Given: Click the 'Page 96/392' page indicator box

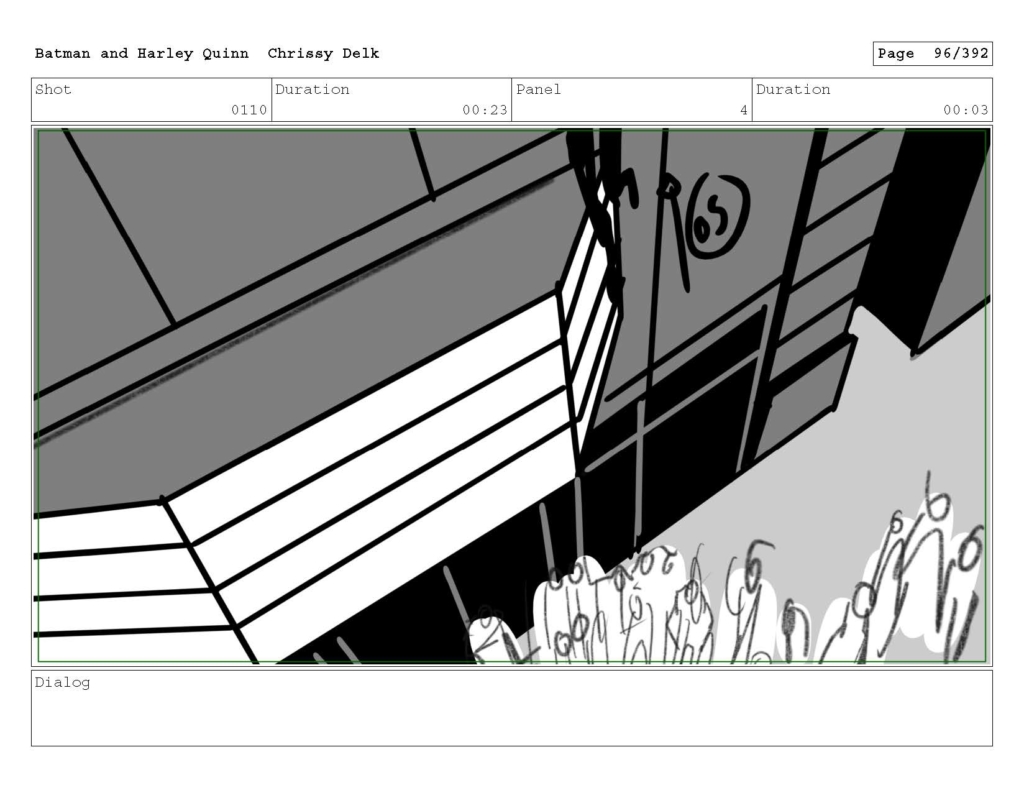Looking at the screenshot, I should click(933, 54).
